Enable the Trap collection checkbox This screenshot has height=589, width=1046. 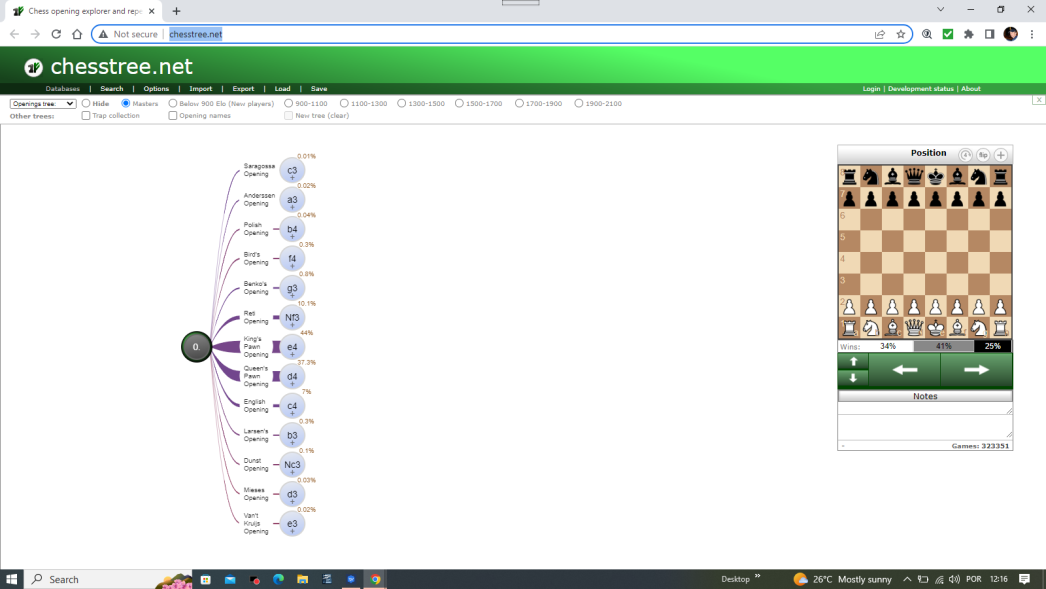[x=86, y=116]
